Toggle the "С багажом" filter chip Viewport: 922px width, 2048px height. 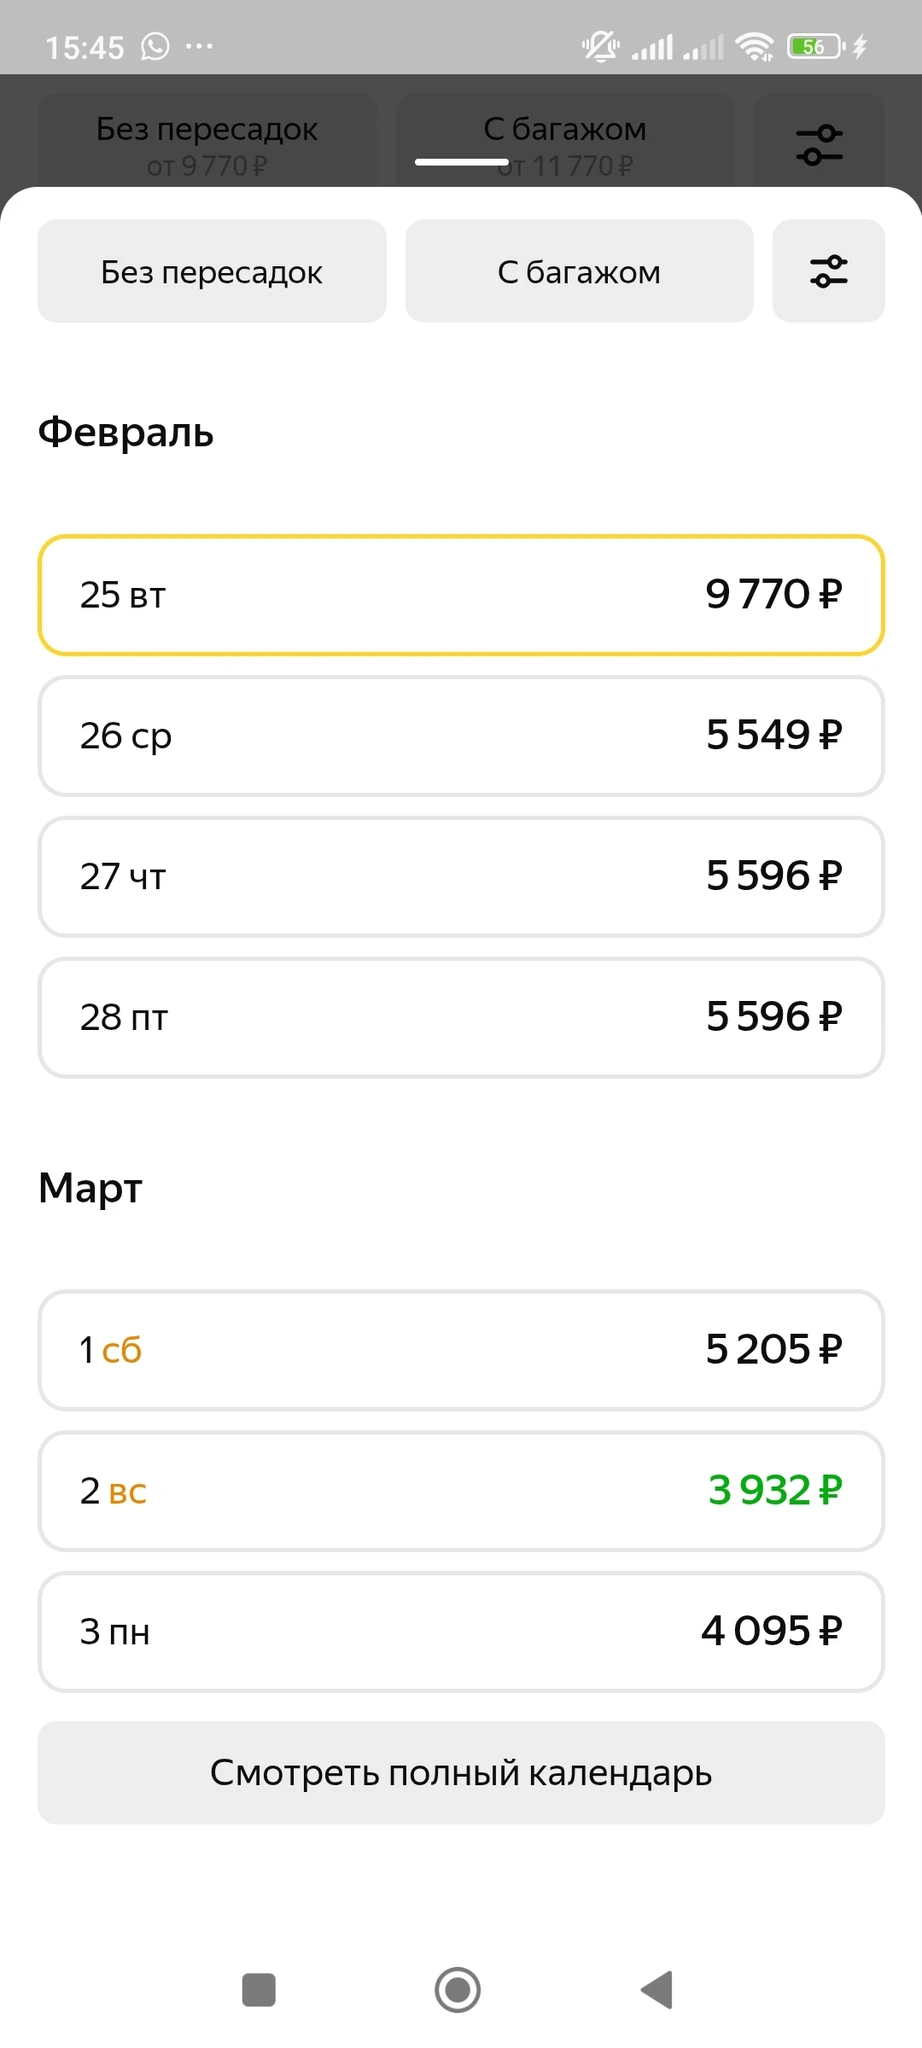click(579, 271)
